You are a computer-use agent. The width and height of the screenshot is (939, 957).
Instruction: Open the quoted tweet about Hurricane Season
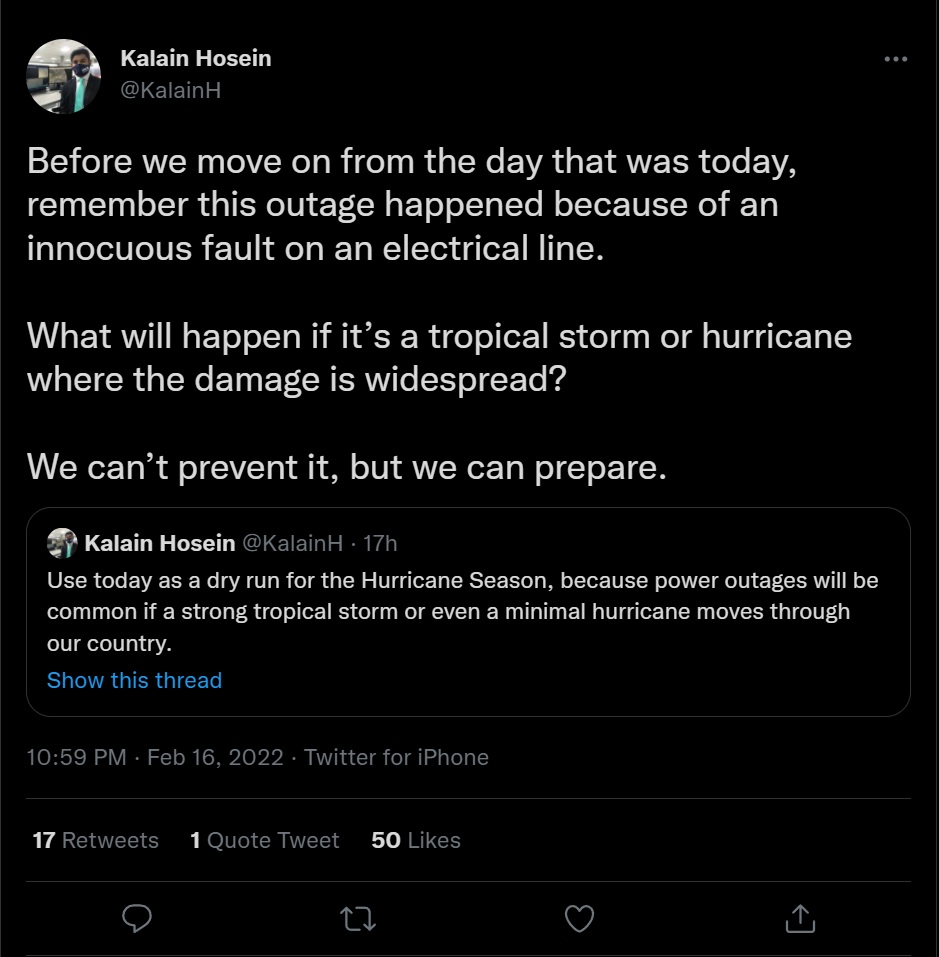pos(468,612)
